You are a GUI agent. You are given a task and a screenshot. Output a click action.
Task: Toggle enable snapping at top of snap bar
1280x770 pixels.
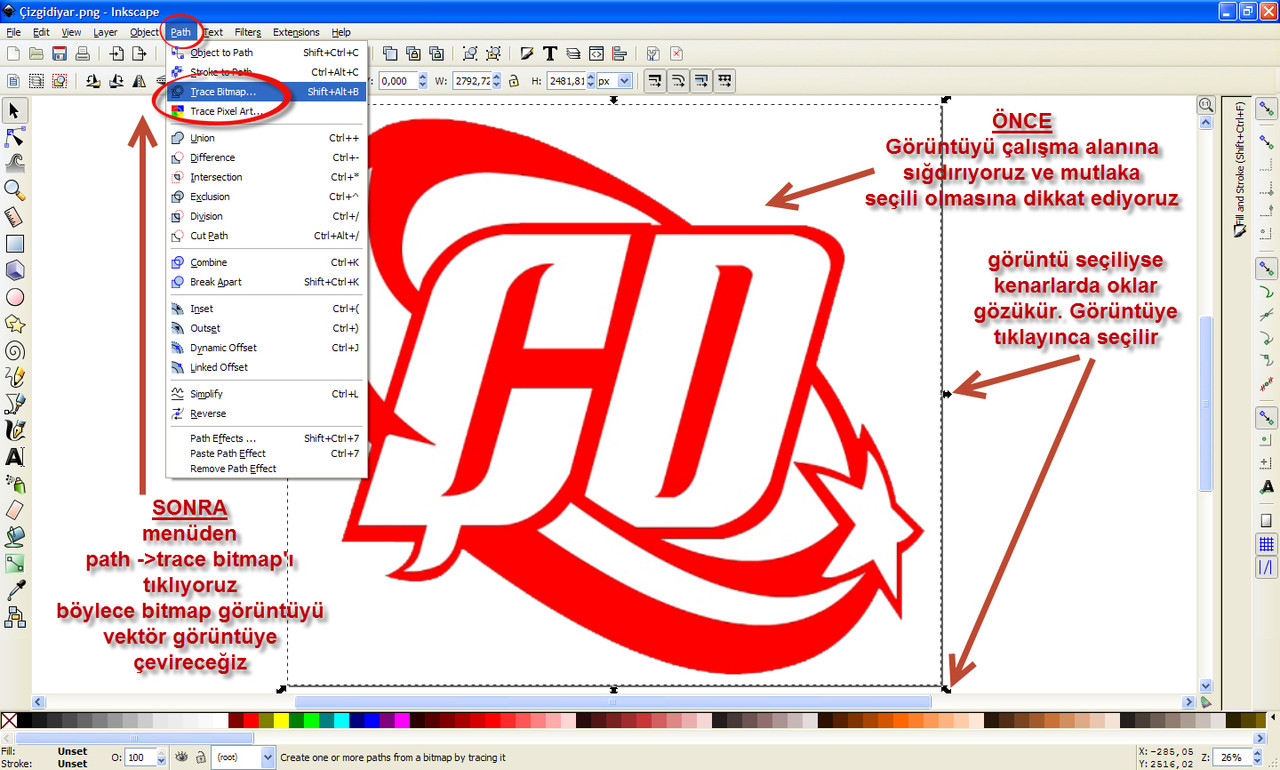click(x=1266, y=109)
